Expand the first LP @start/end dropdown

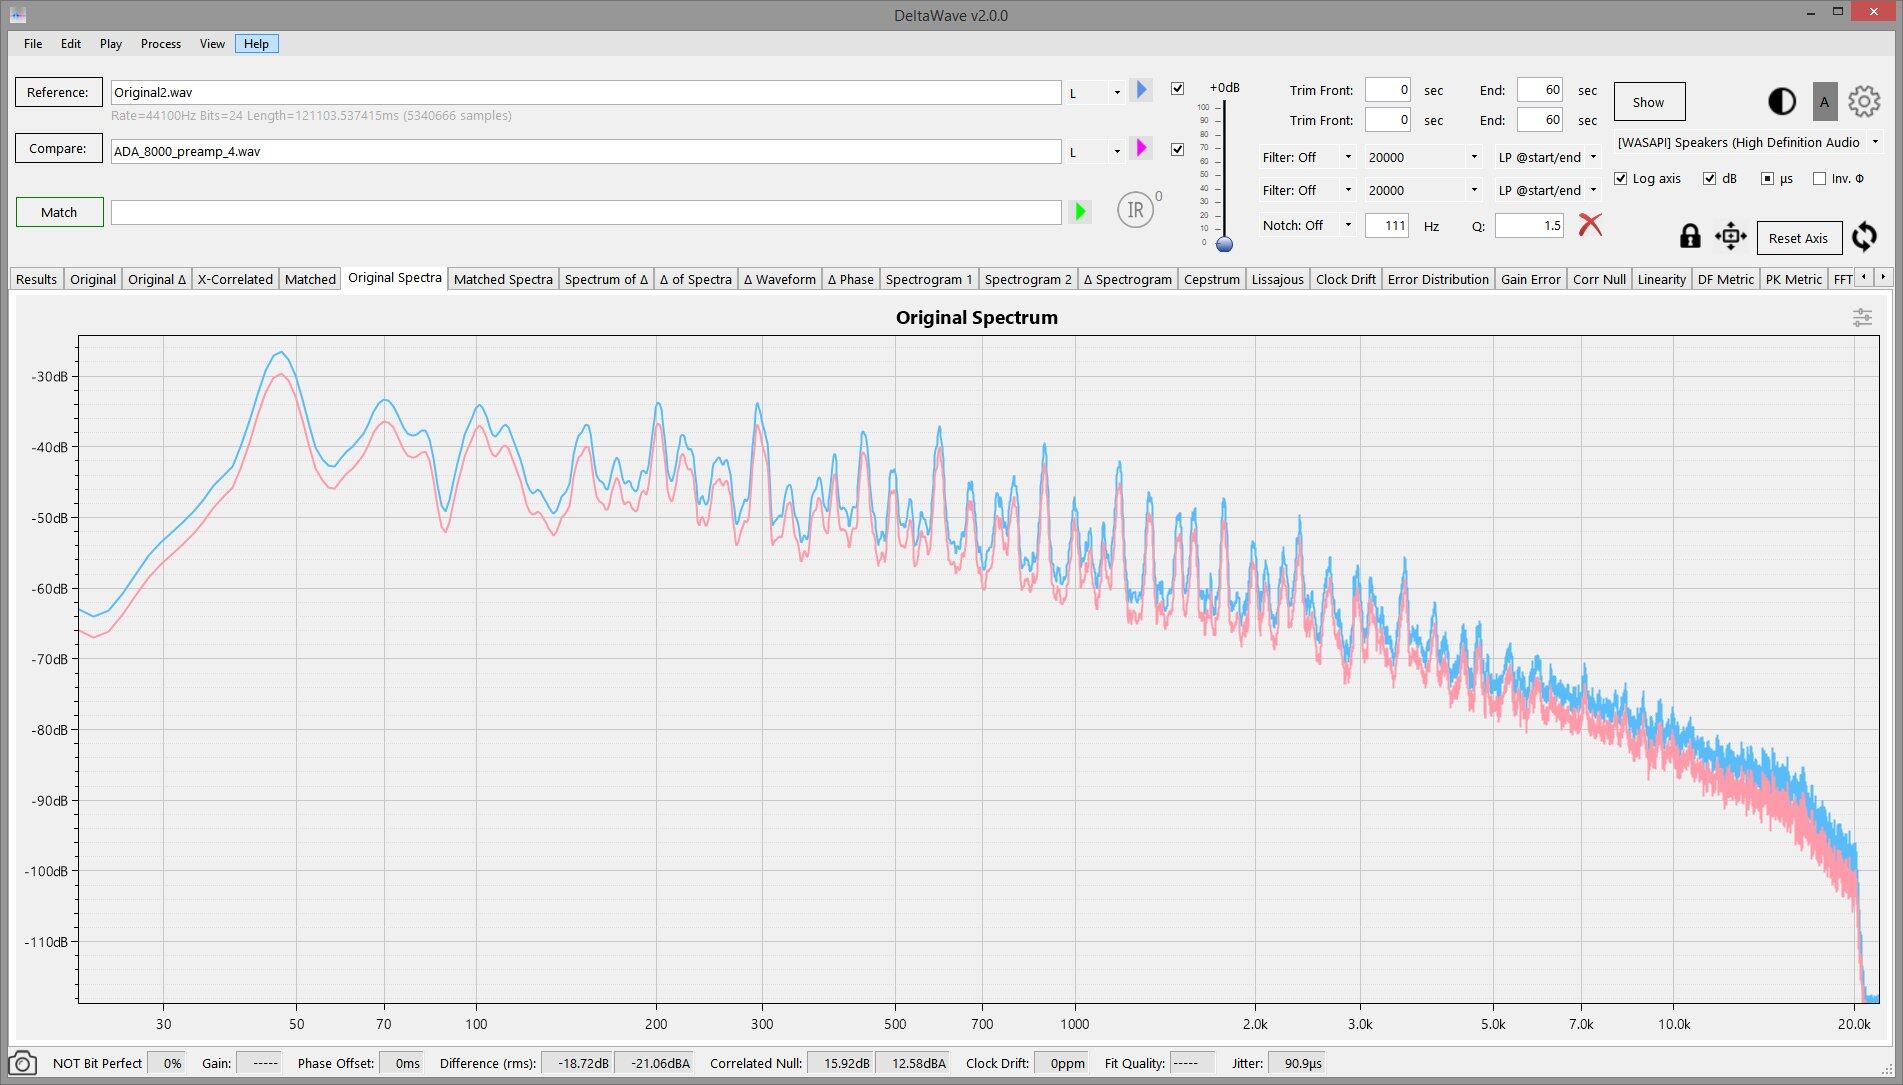[x=1548, y=157]
